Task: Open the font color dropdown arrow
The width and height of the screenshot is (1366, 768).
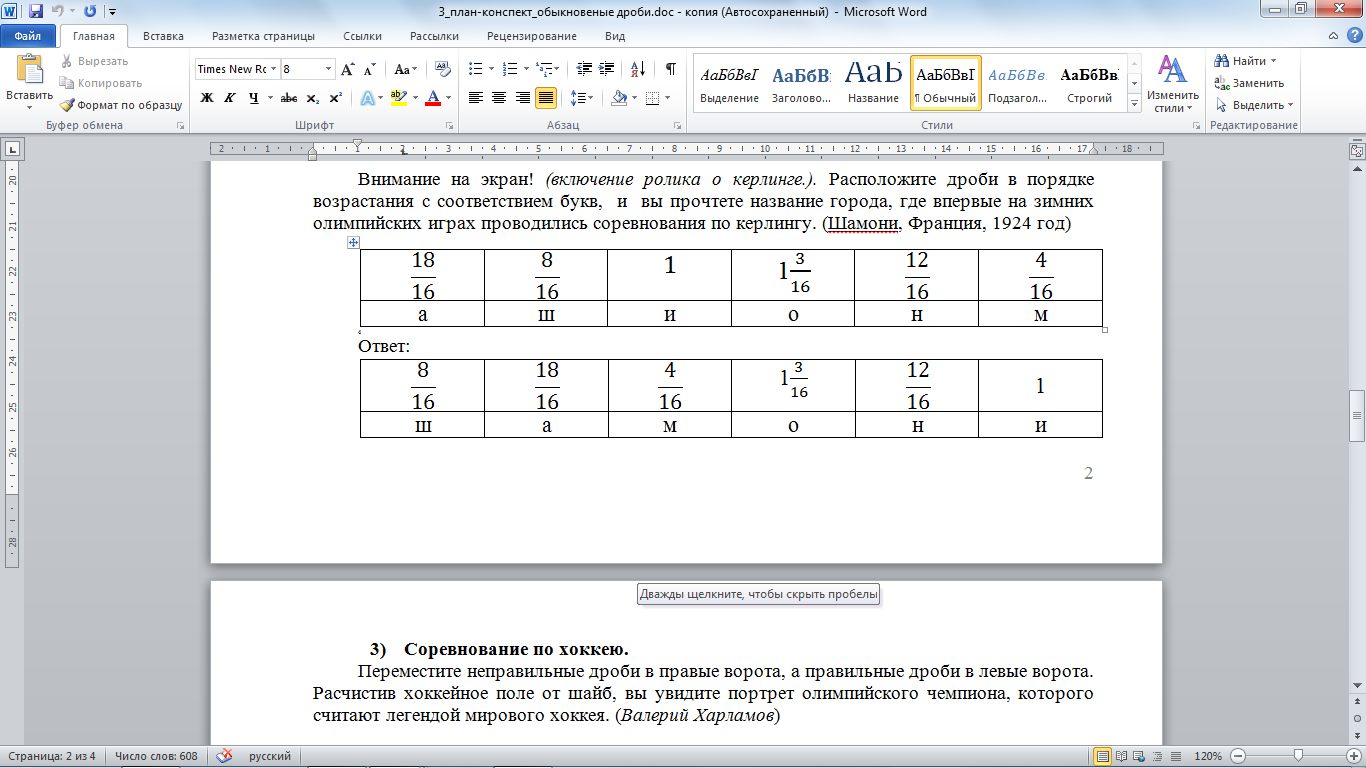Action: click(448, 98)
